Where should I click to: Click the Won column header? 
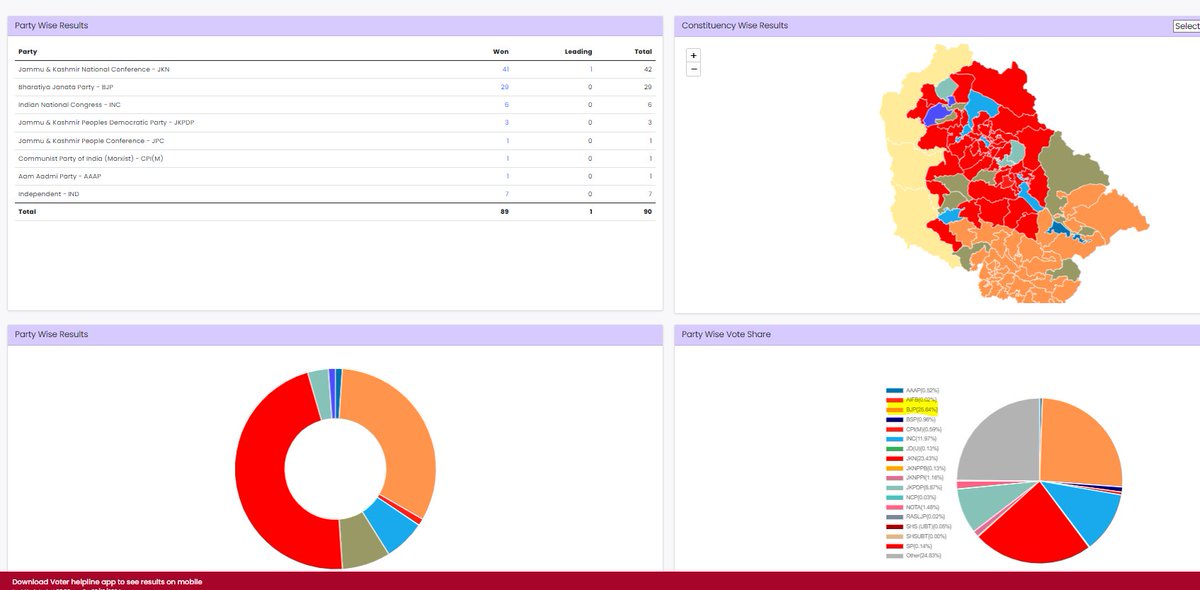point(501,51)
